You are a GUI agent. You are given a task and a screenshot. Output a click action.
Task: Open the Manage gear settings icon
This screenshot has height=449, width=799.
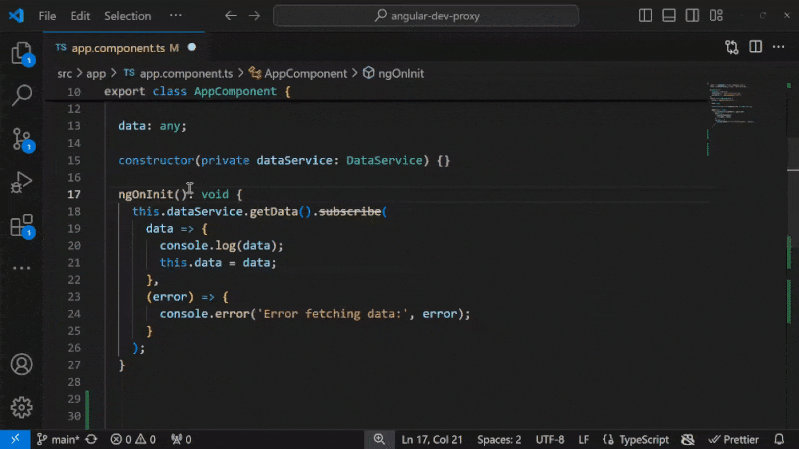tap(21, 407)
